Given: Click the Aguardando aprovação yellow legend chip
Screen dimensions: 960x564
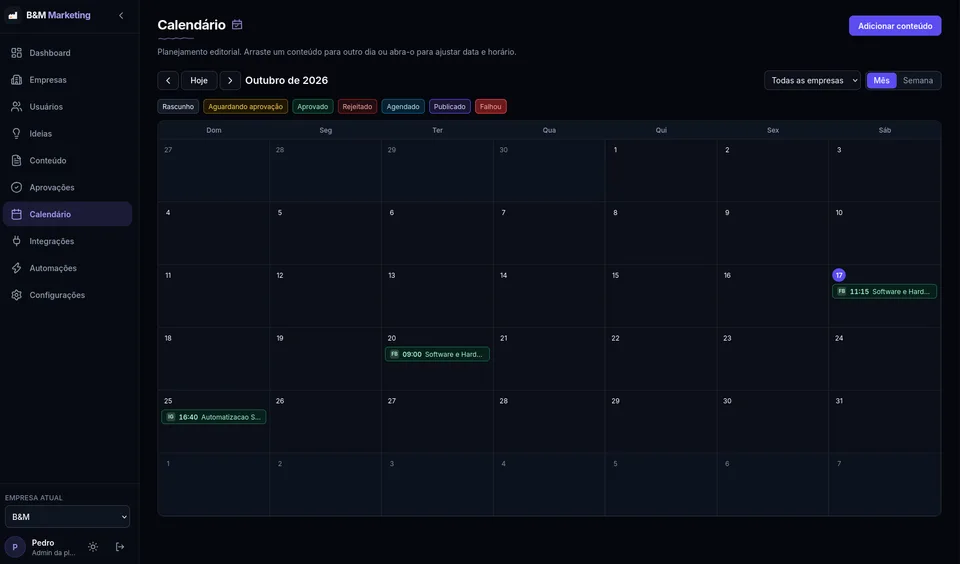Looking at the screenshot, I should tap(246, 107).
